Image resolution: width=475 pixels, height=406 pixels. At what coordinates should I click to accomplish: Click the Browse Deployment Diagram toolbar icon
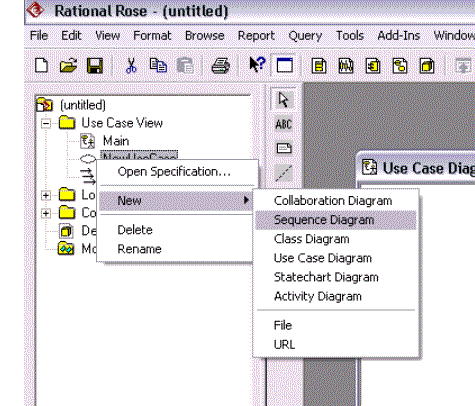427,66
